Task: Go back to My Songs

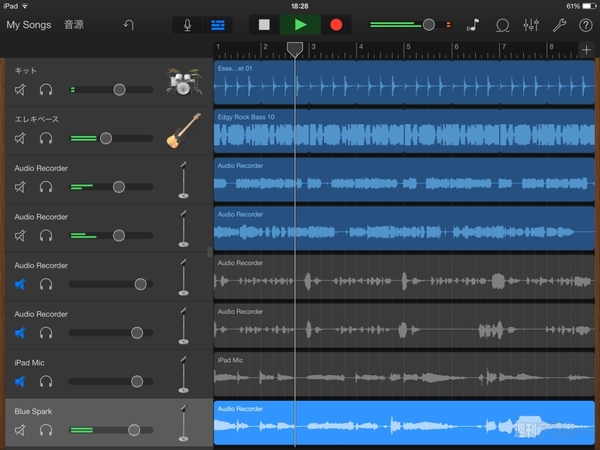Action: (x=27, y=24)
